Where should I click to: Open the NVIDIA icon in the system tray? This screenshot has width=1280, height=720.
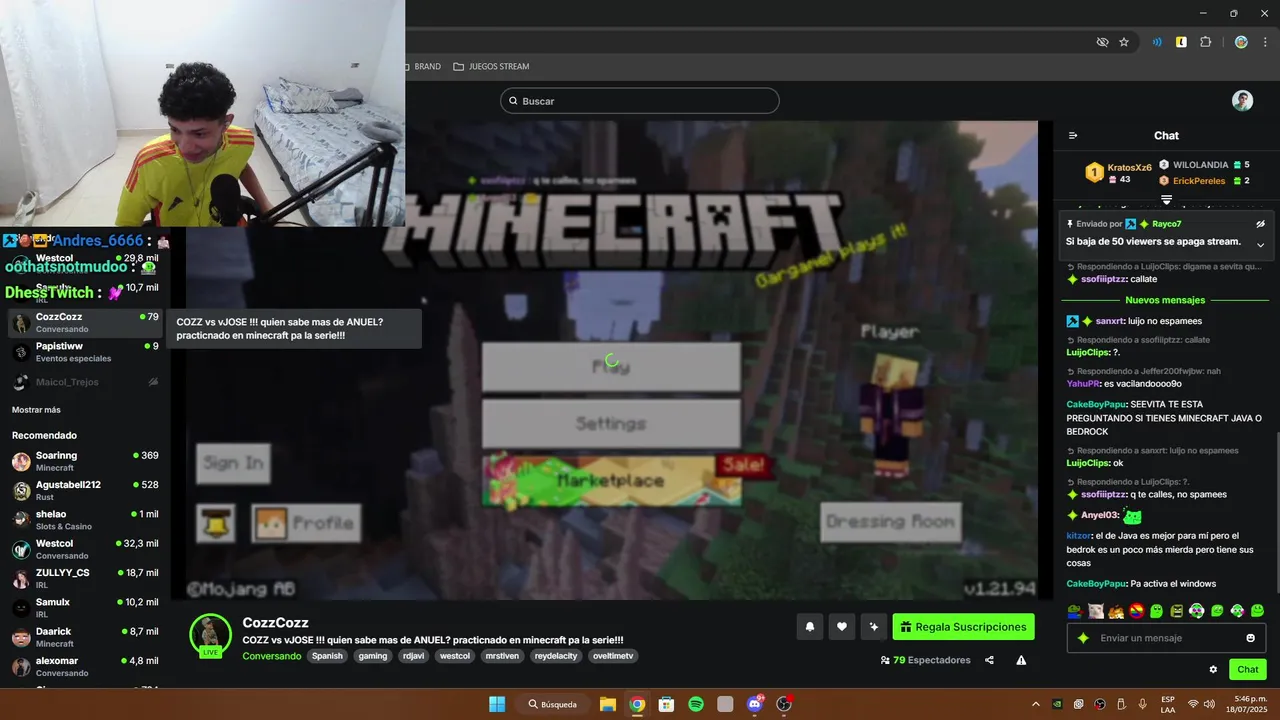(1057, 704)
